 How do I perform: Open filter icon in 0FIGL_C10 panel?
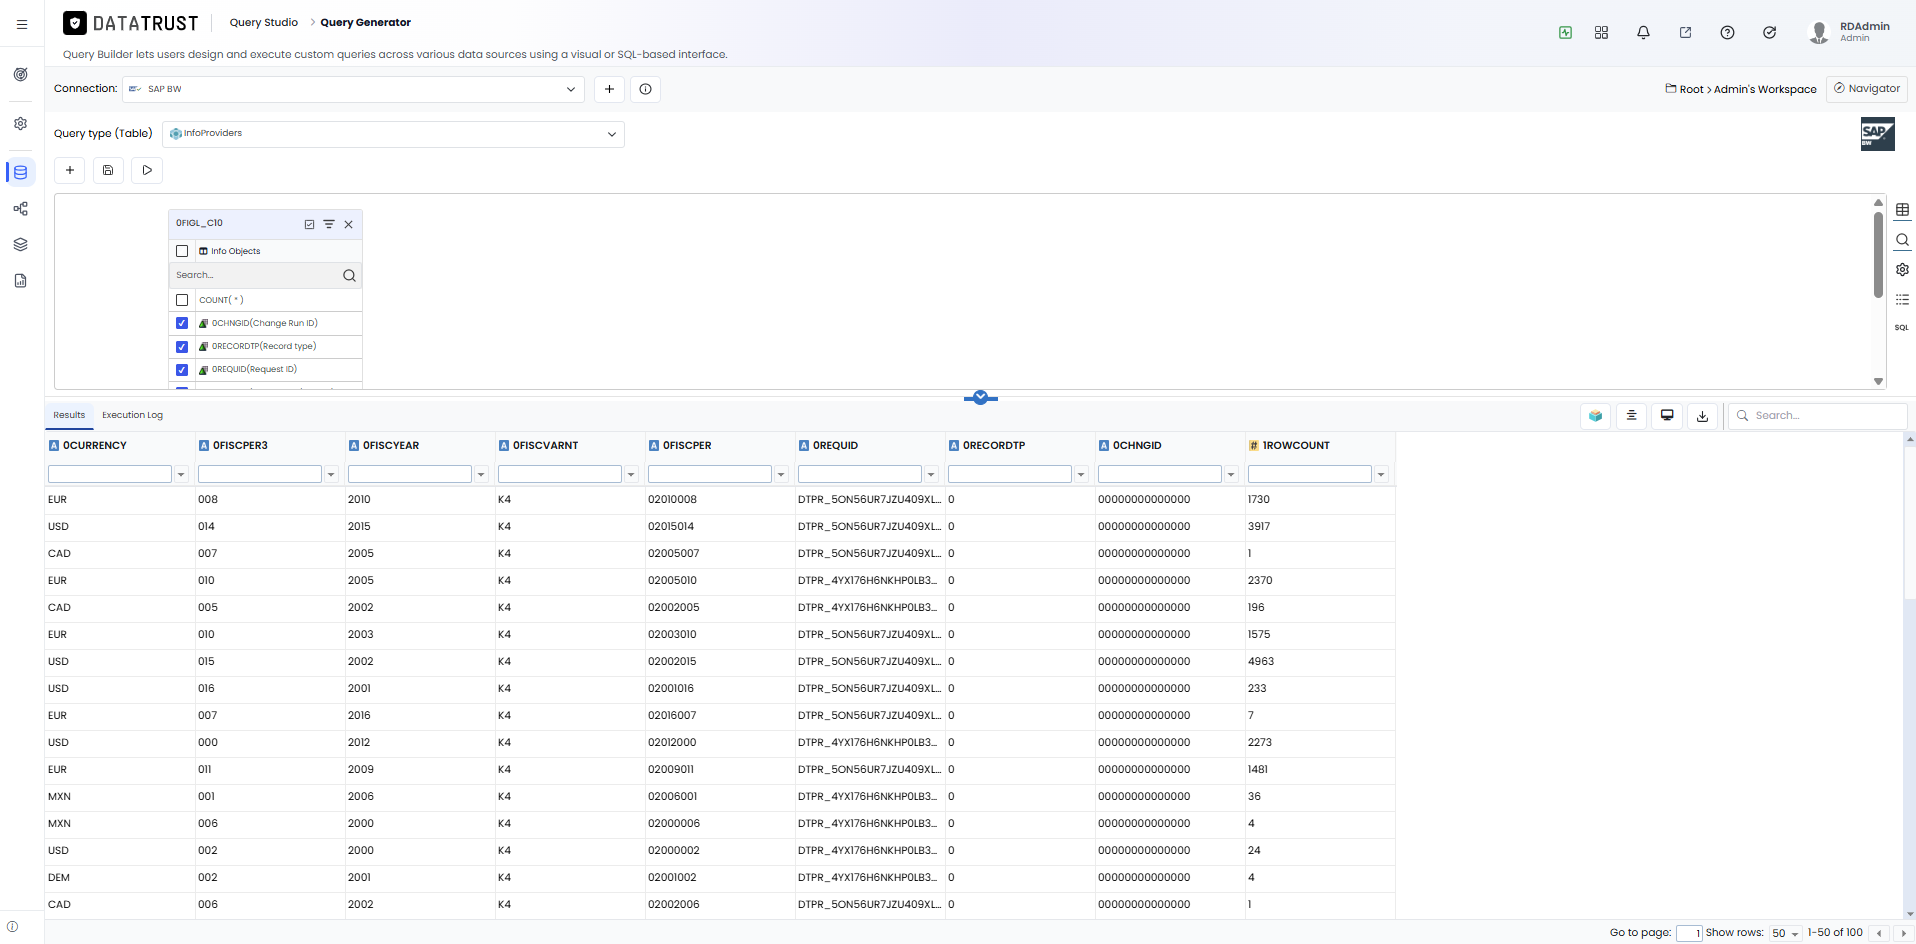tap(329, 224)
